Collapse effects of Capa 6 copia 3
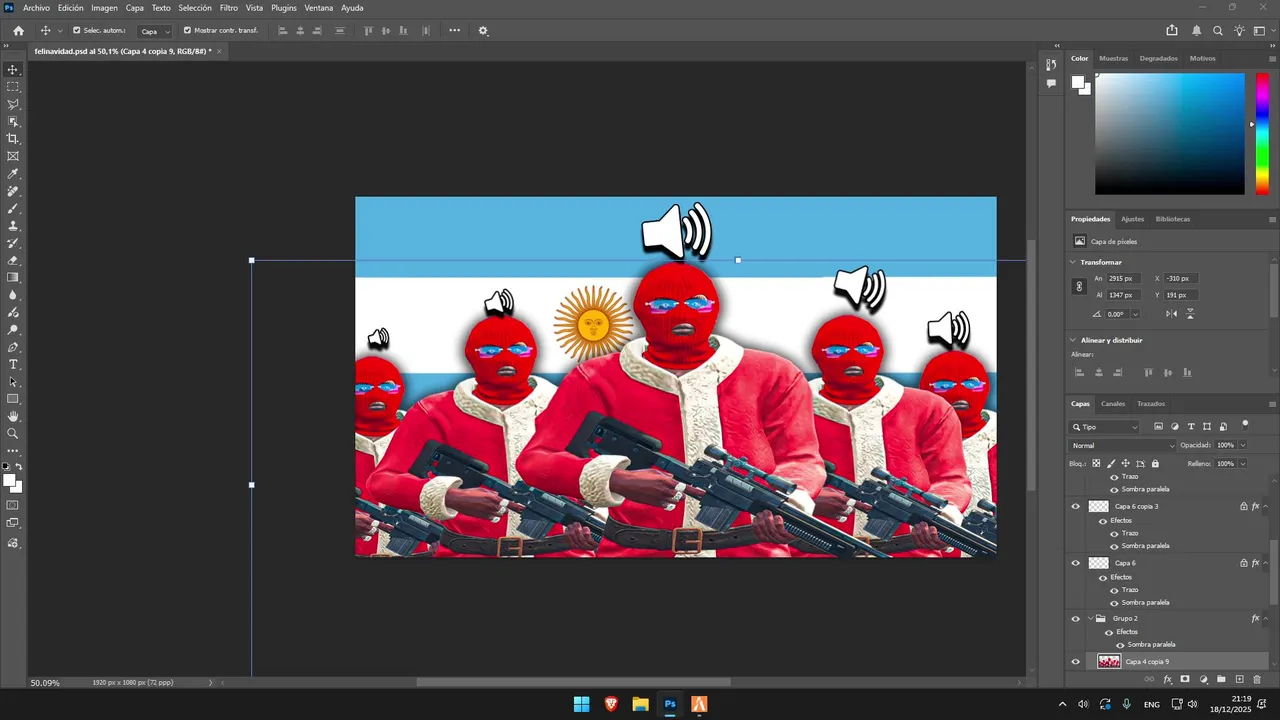Screen dimensions: 1280x720 pos(1264,507)
